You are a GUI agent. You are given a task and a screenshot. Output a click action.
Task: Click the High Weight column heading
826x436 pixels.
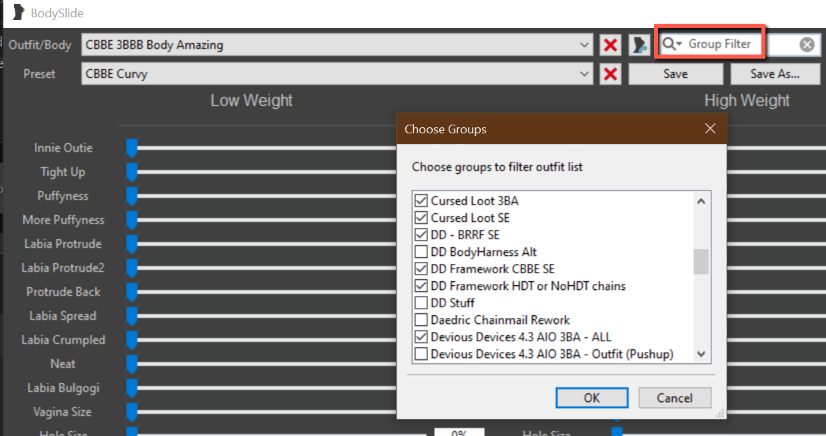click(747, 101)
